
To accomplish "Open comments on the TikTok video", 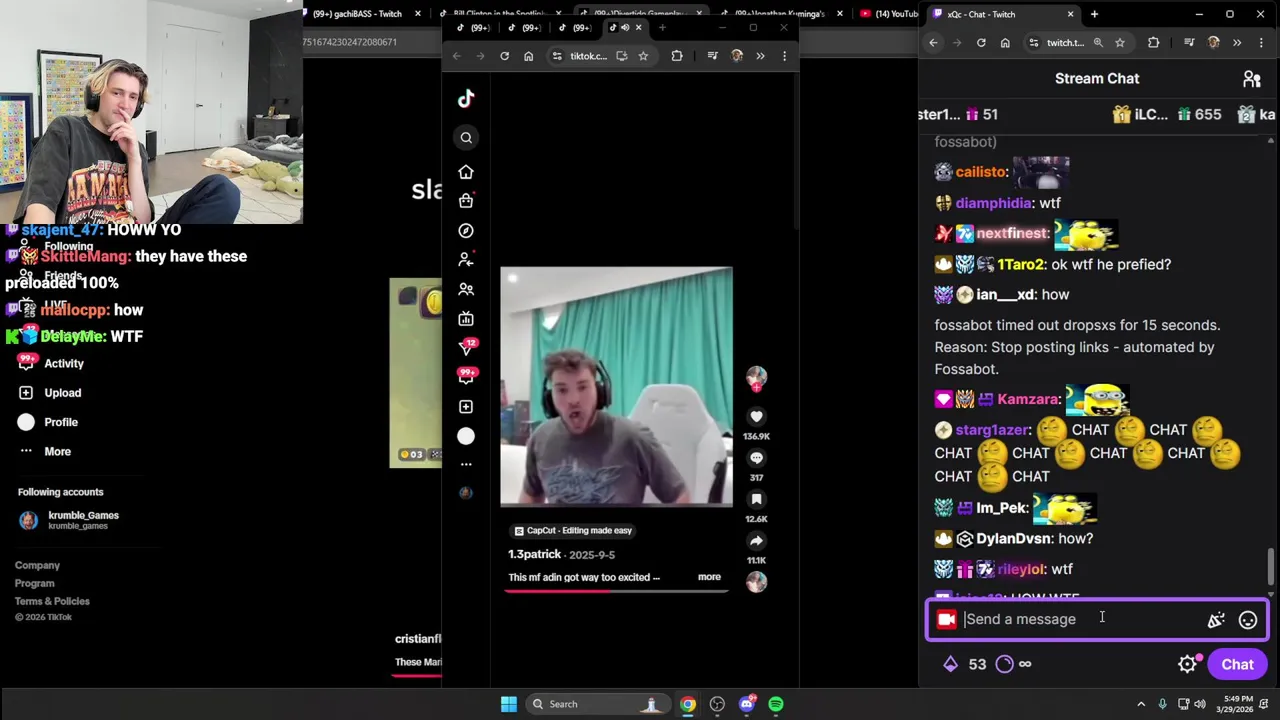I will click(757, 458).
